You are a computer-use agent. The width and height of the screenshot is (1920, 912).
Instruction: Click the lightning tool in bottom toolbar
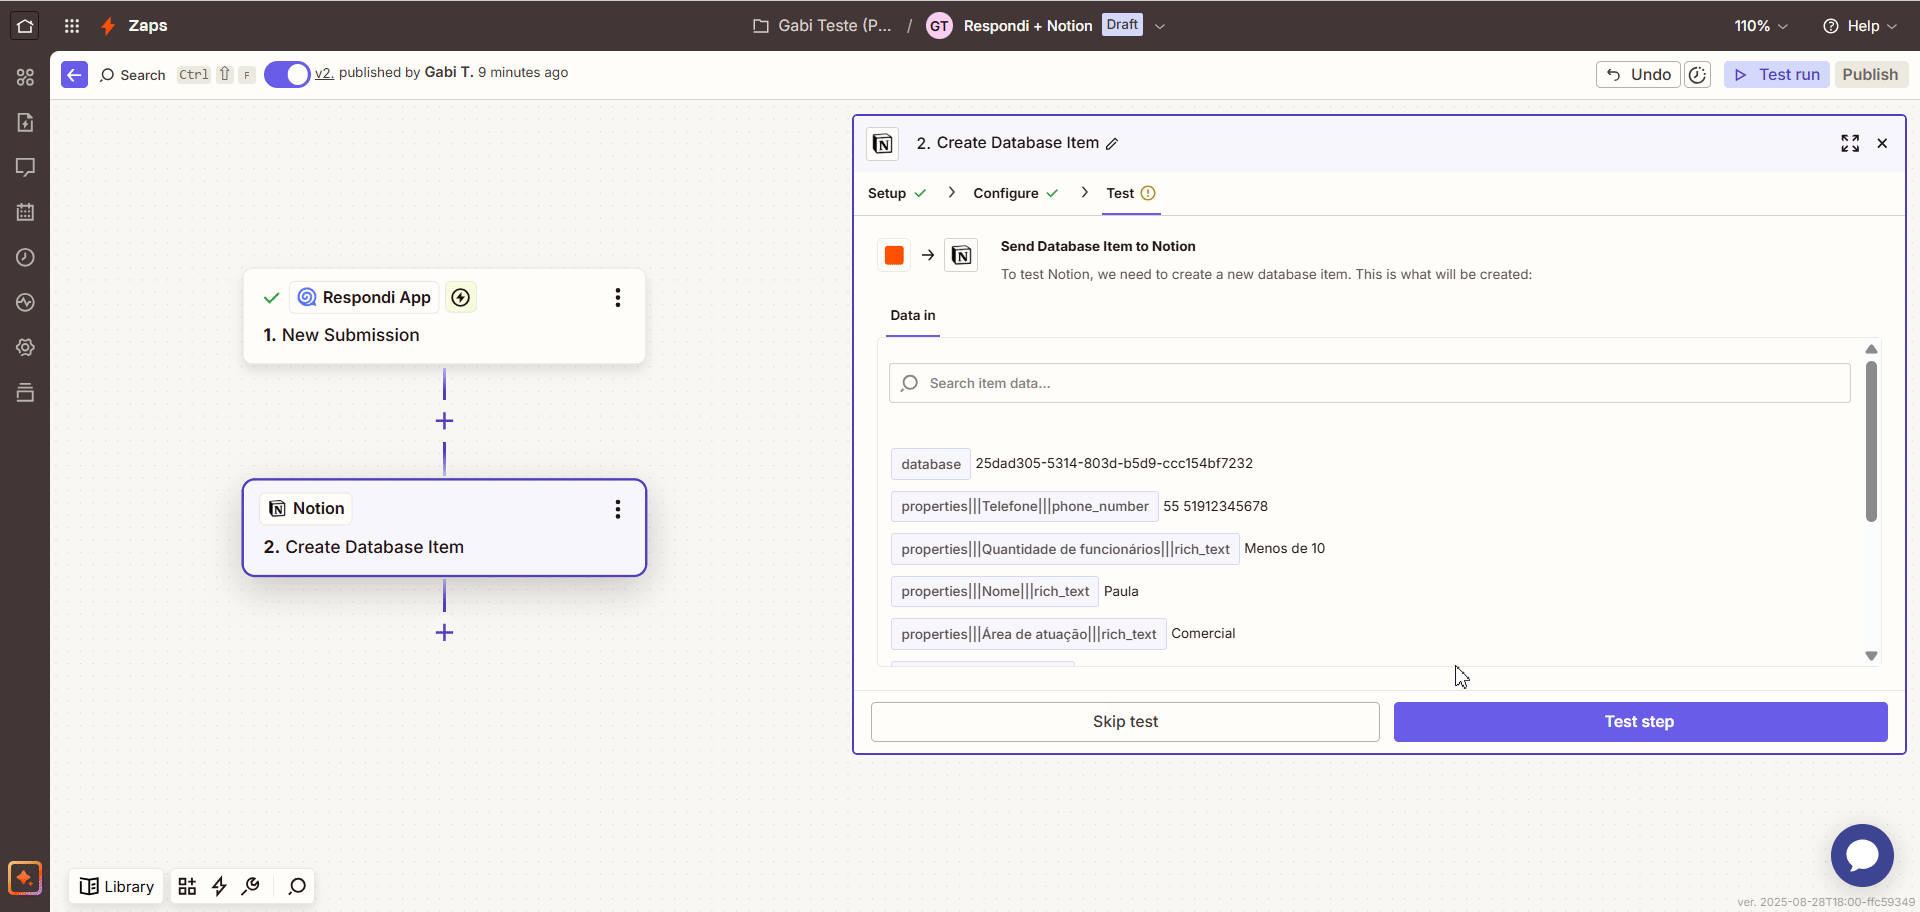tap(219, 886)
